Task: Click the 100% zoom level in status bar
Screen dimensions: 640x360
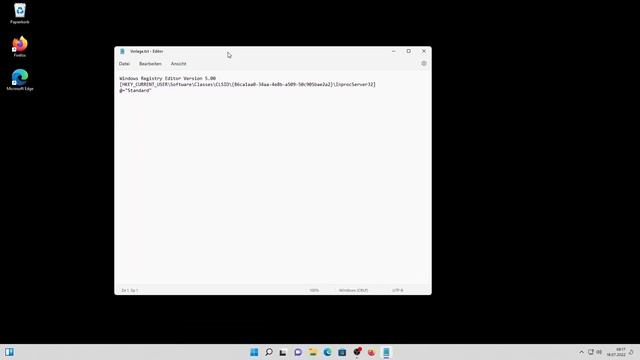Action: pos(314,290)
